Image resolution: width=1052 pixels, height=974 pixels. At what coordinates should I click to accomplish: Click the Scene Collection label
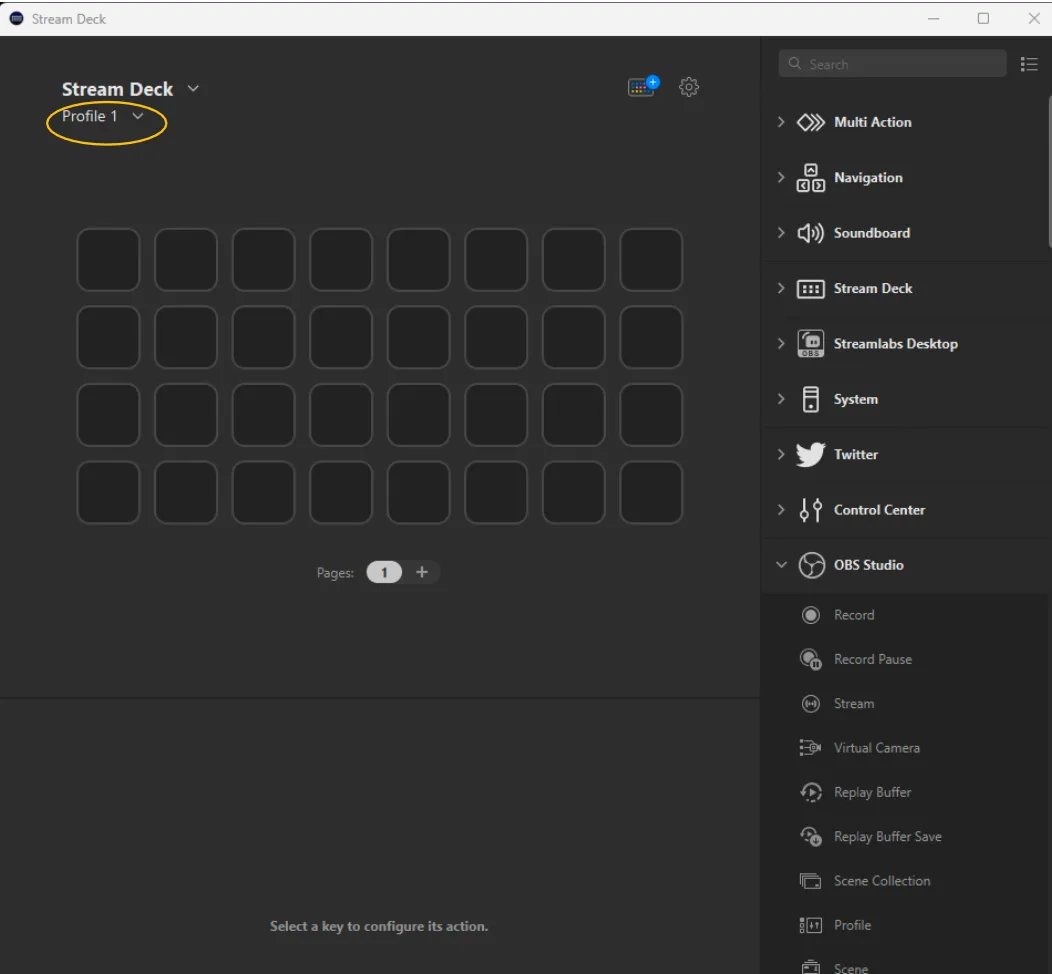pyautogui.click(x=882, y=881)
